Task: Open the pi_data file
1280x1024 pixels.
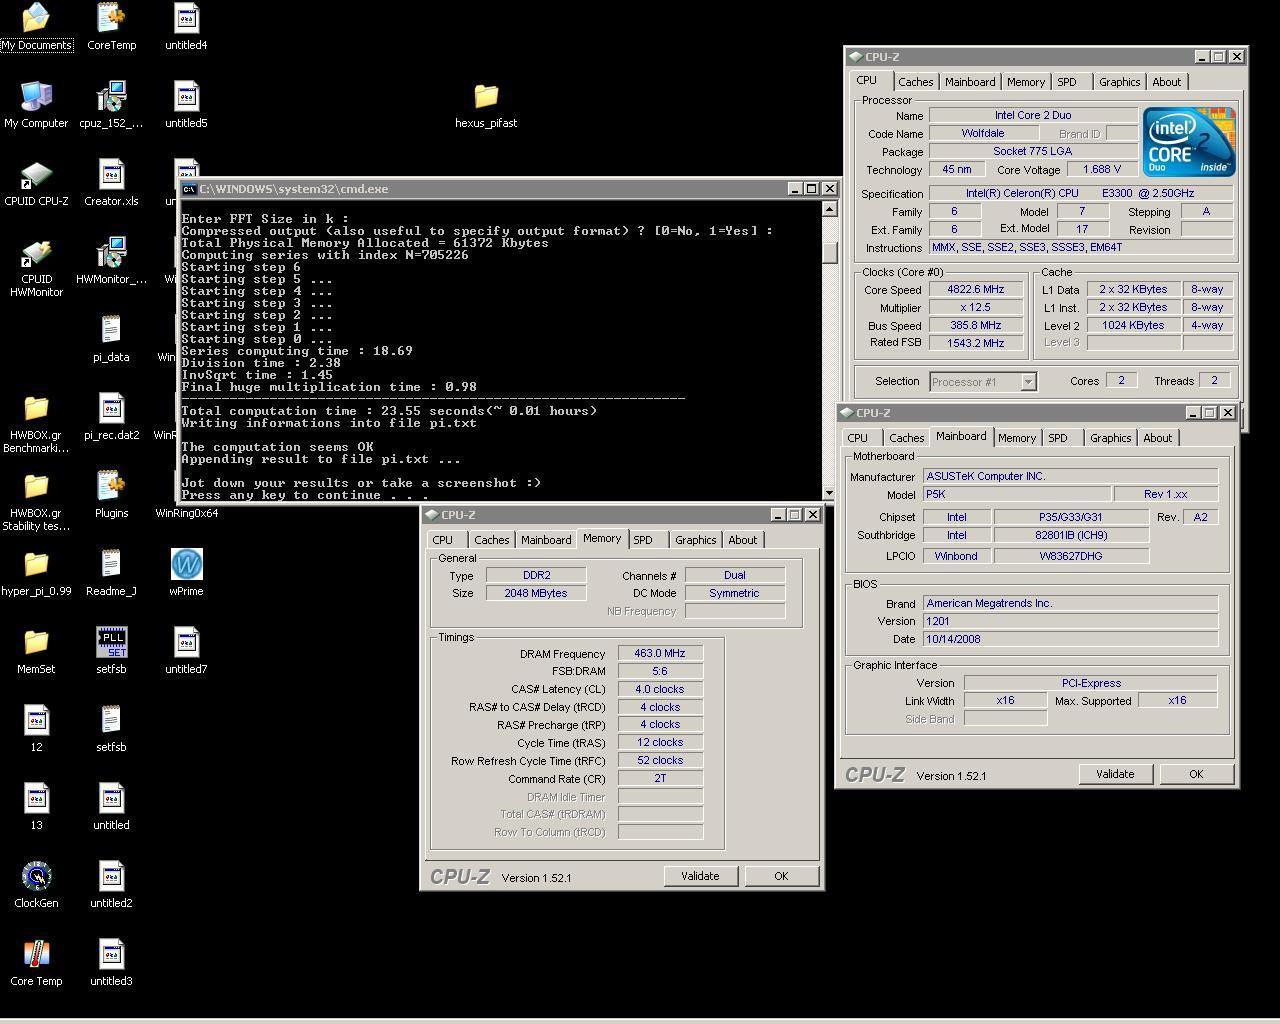Action: pos(111,339)
